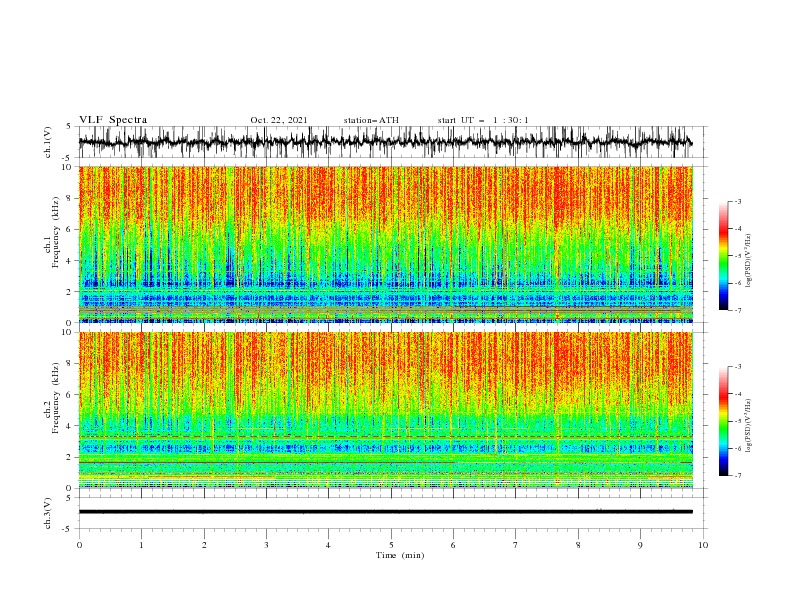Click the flat ch.3 voltage trace
Screen dimensions: 792x612
tap(385, 512)
